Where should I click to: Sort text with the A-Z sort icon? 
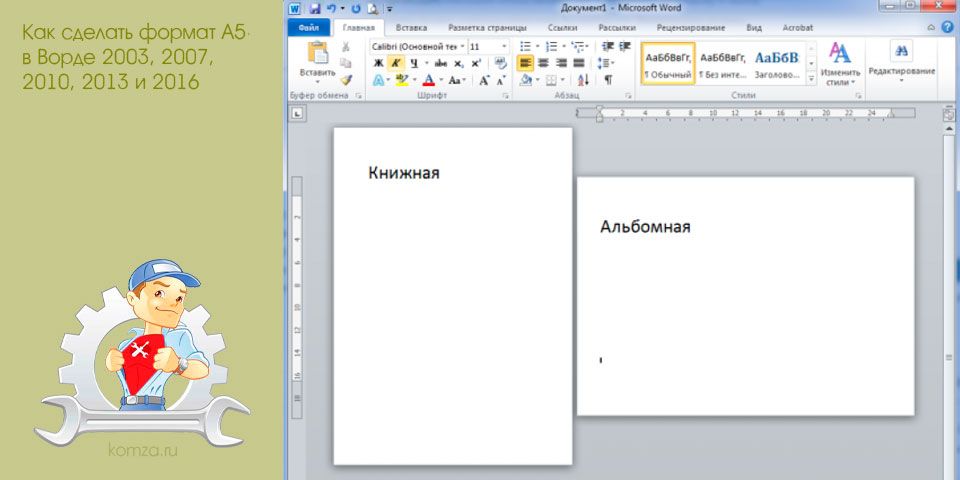coord(583,80)
